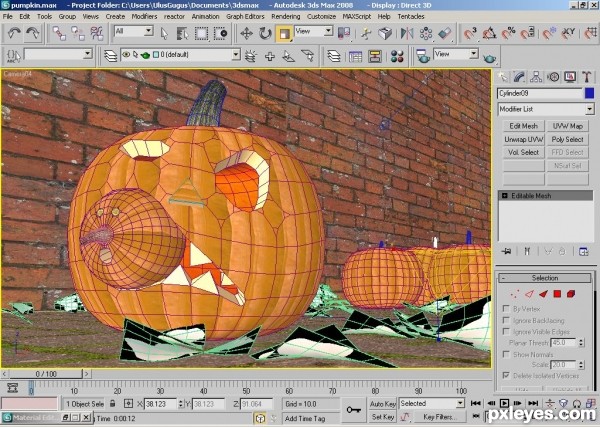
Task: Click the Unwrap UVW button
Action: (523, 139)
